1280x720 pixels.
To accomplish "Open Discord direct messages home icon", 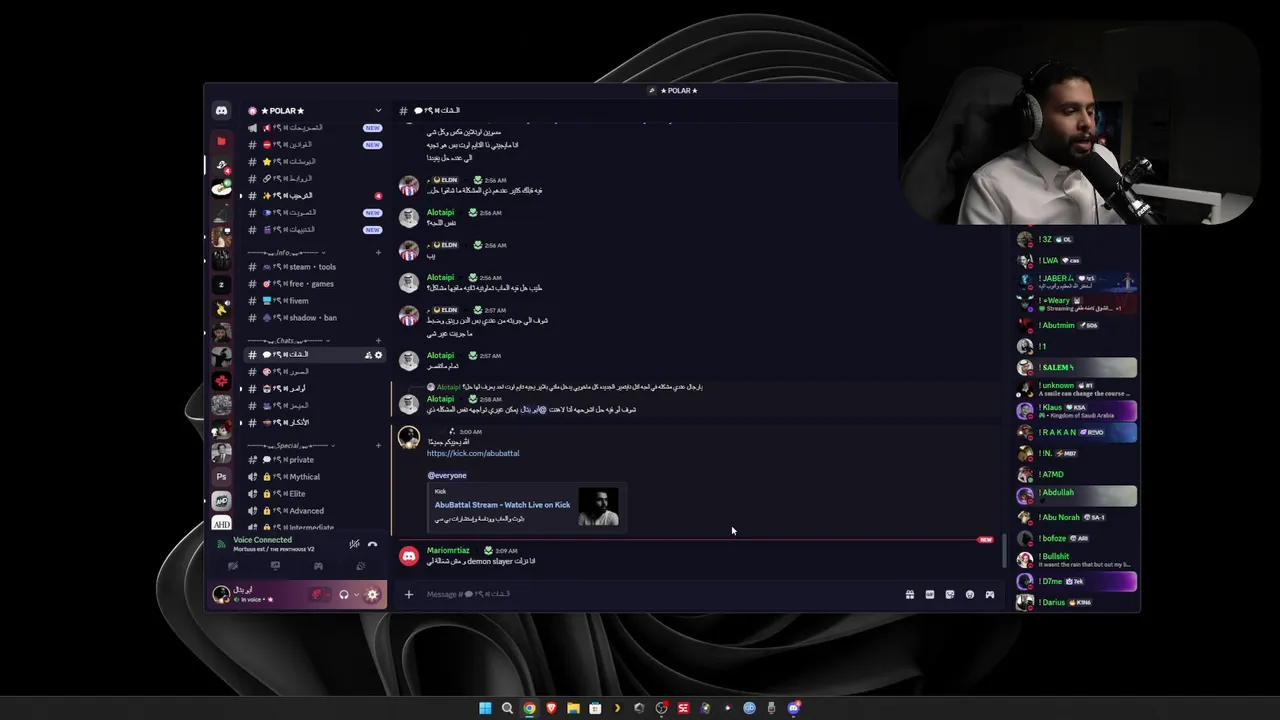I will 221,111.
